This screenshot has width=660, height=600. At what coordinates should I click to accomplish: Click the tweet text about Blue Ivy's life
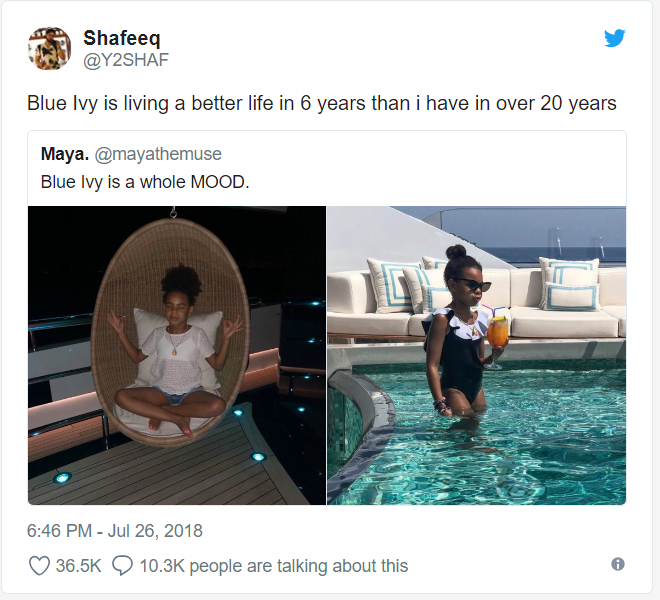pyautogui.click(x=322, y=104)
